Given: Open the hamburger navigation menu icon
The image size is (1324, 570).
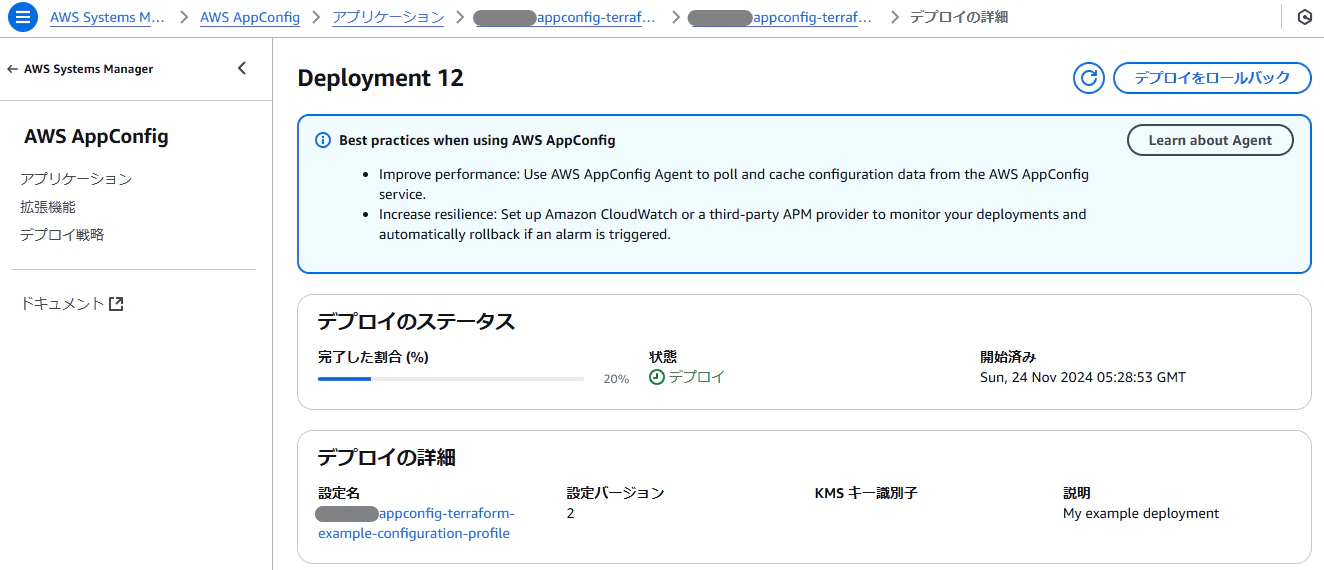Looking at the screenshot, I should point(22,17).
